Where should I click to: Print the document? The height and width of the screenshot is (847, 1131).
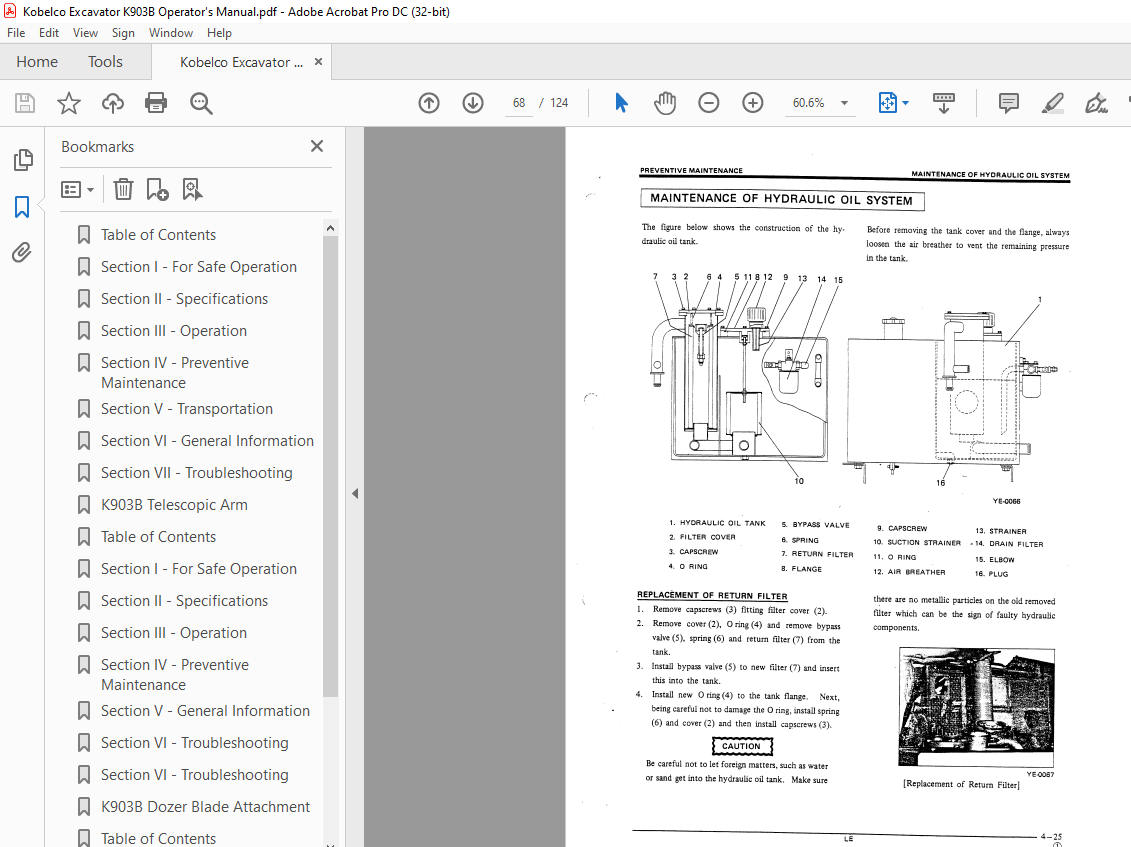[x=156, y=103]
